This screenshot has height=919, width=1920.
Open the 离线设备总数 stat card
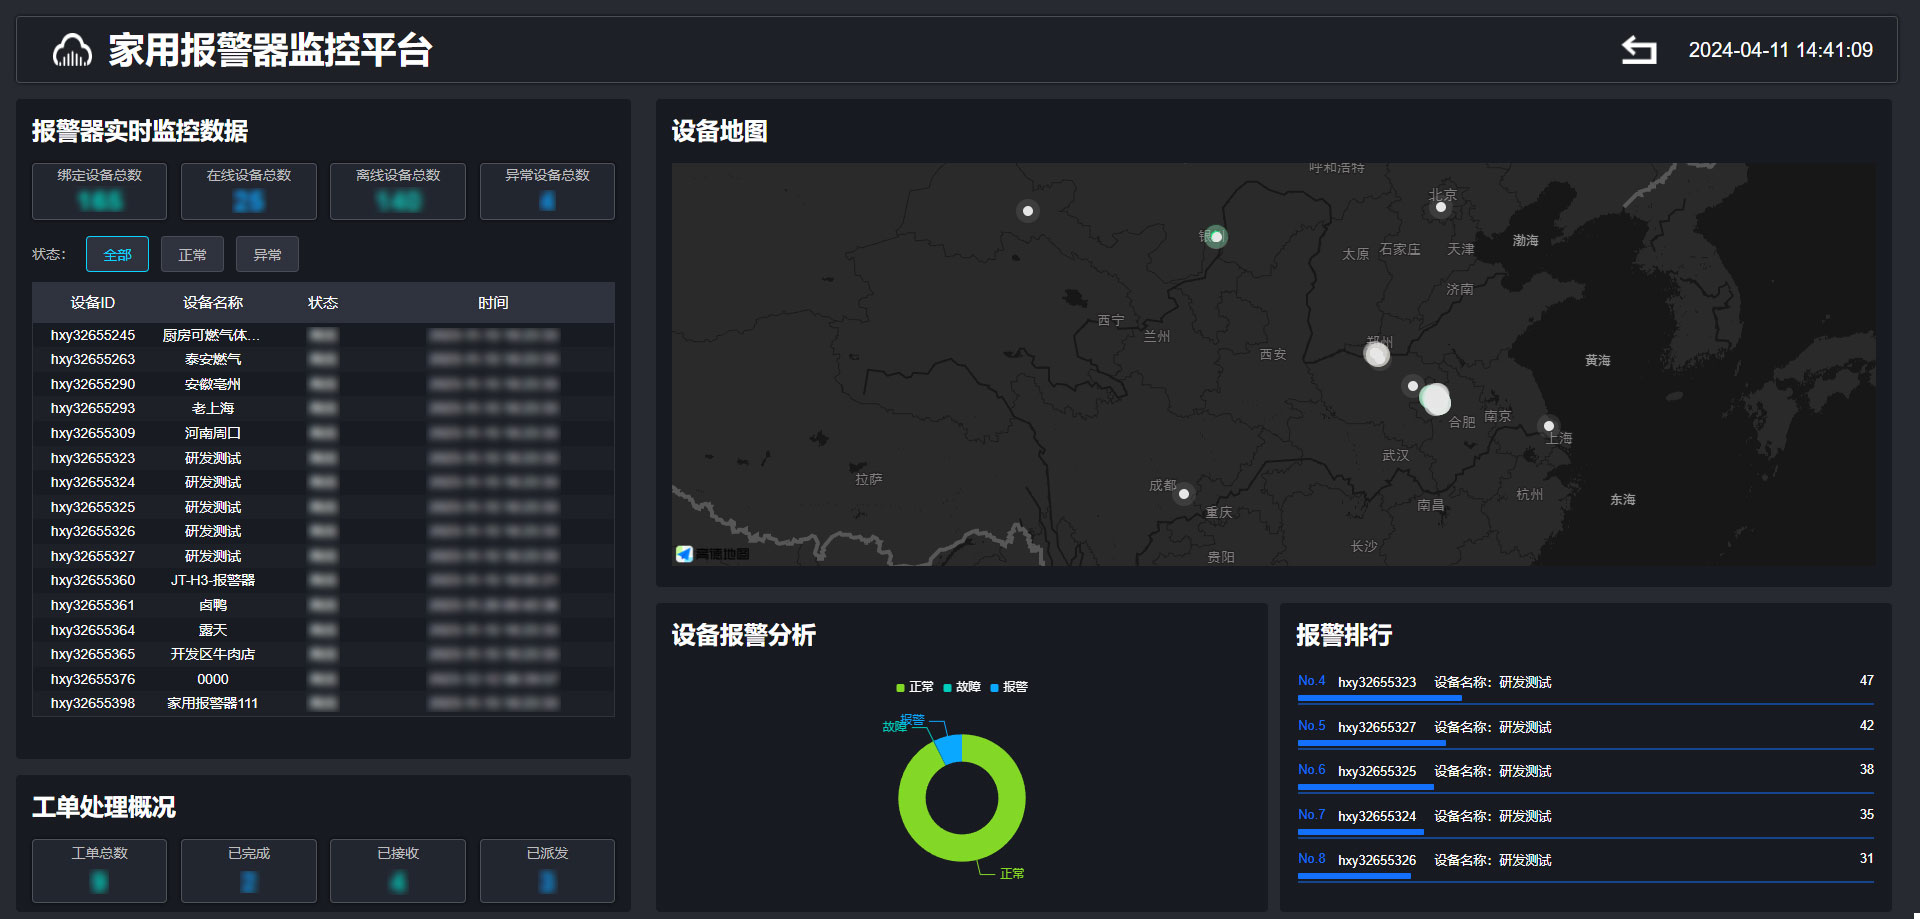click(x=397, y=191)
